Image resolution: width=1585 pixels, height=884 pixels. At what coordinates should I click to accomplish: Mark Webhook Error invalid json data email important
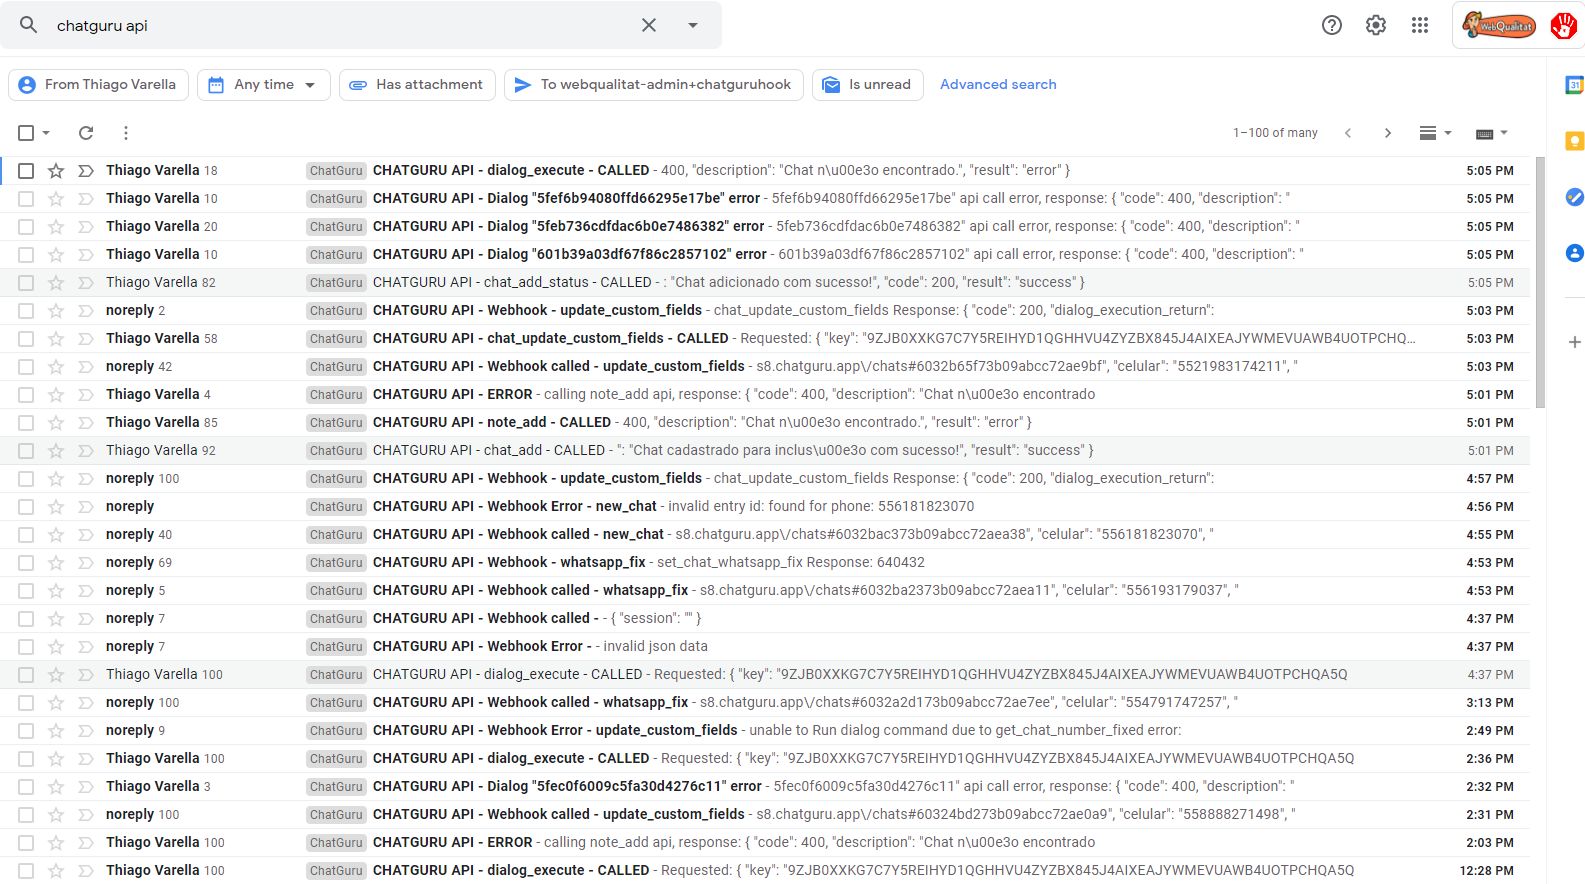[x=86, y=647]
